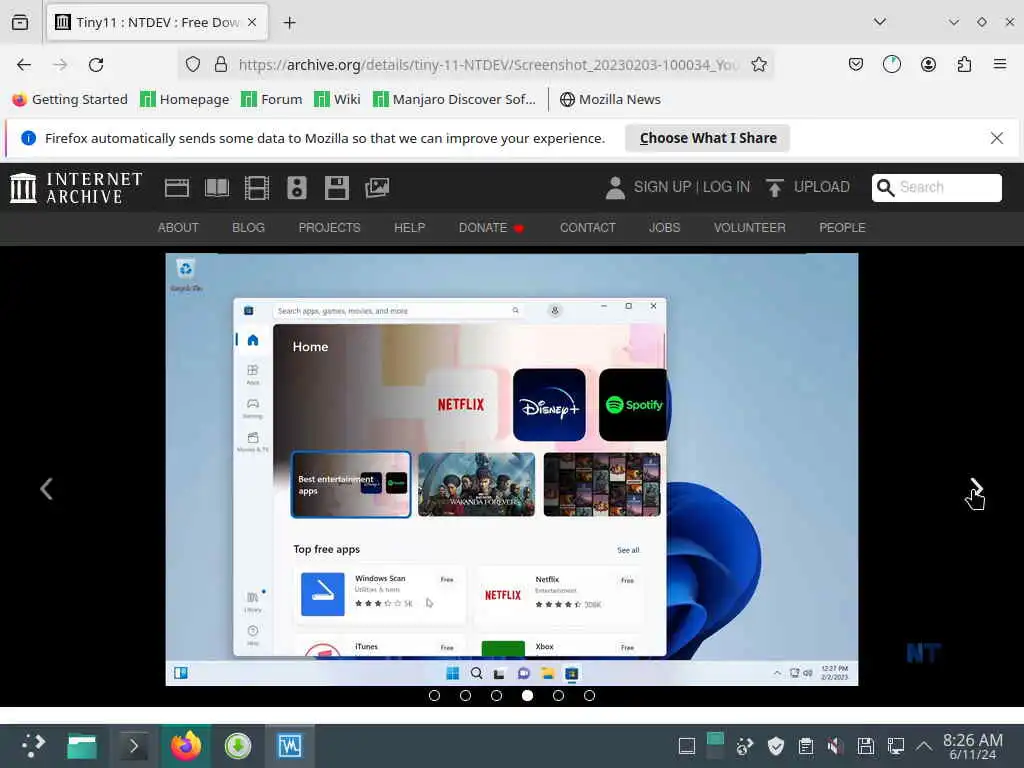Click the user avatar icon beside Sign Up
This screenshot has height=768, width=1024.
coord(615,187)
